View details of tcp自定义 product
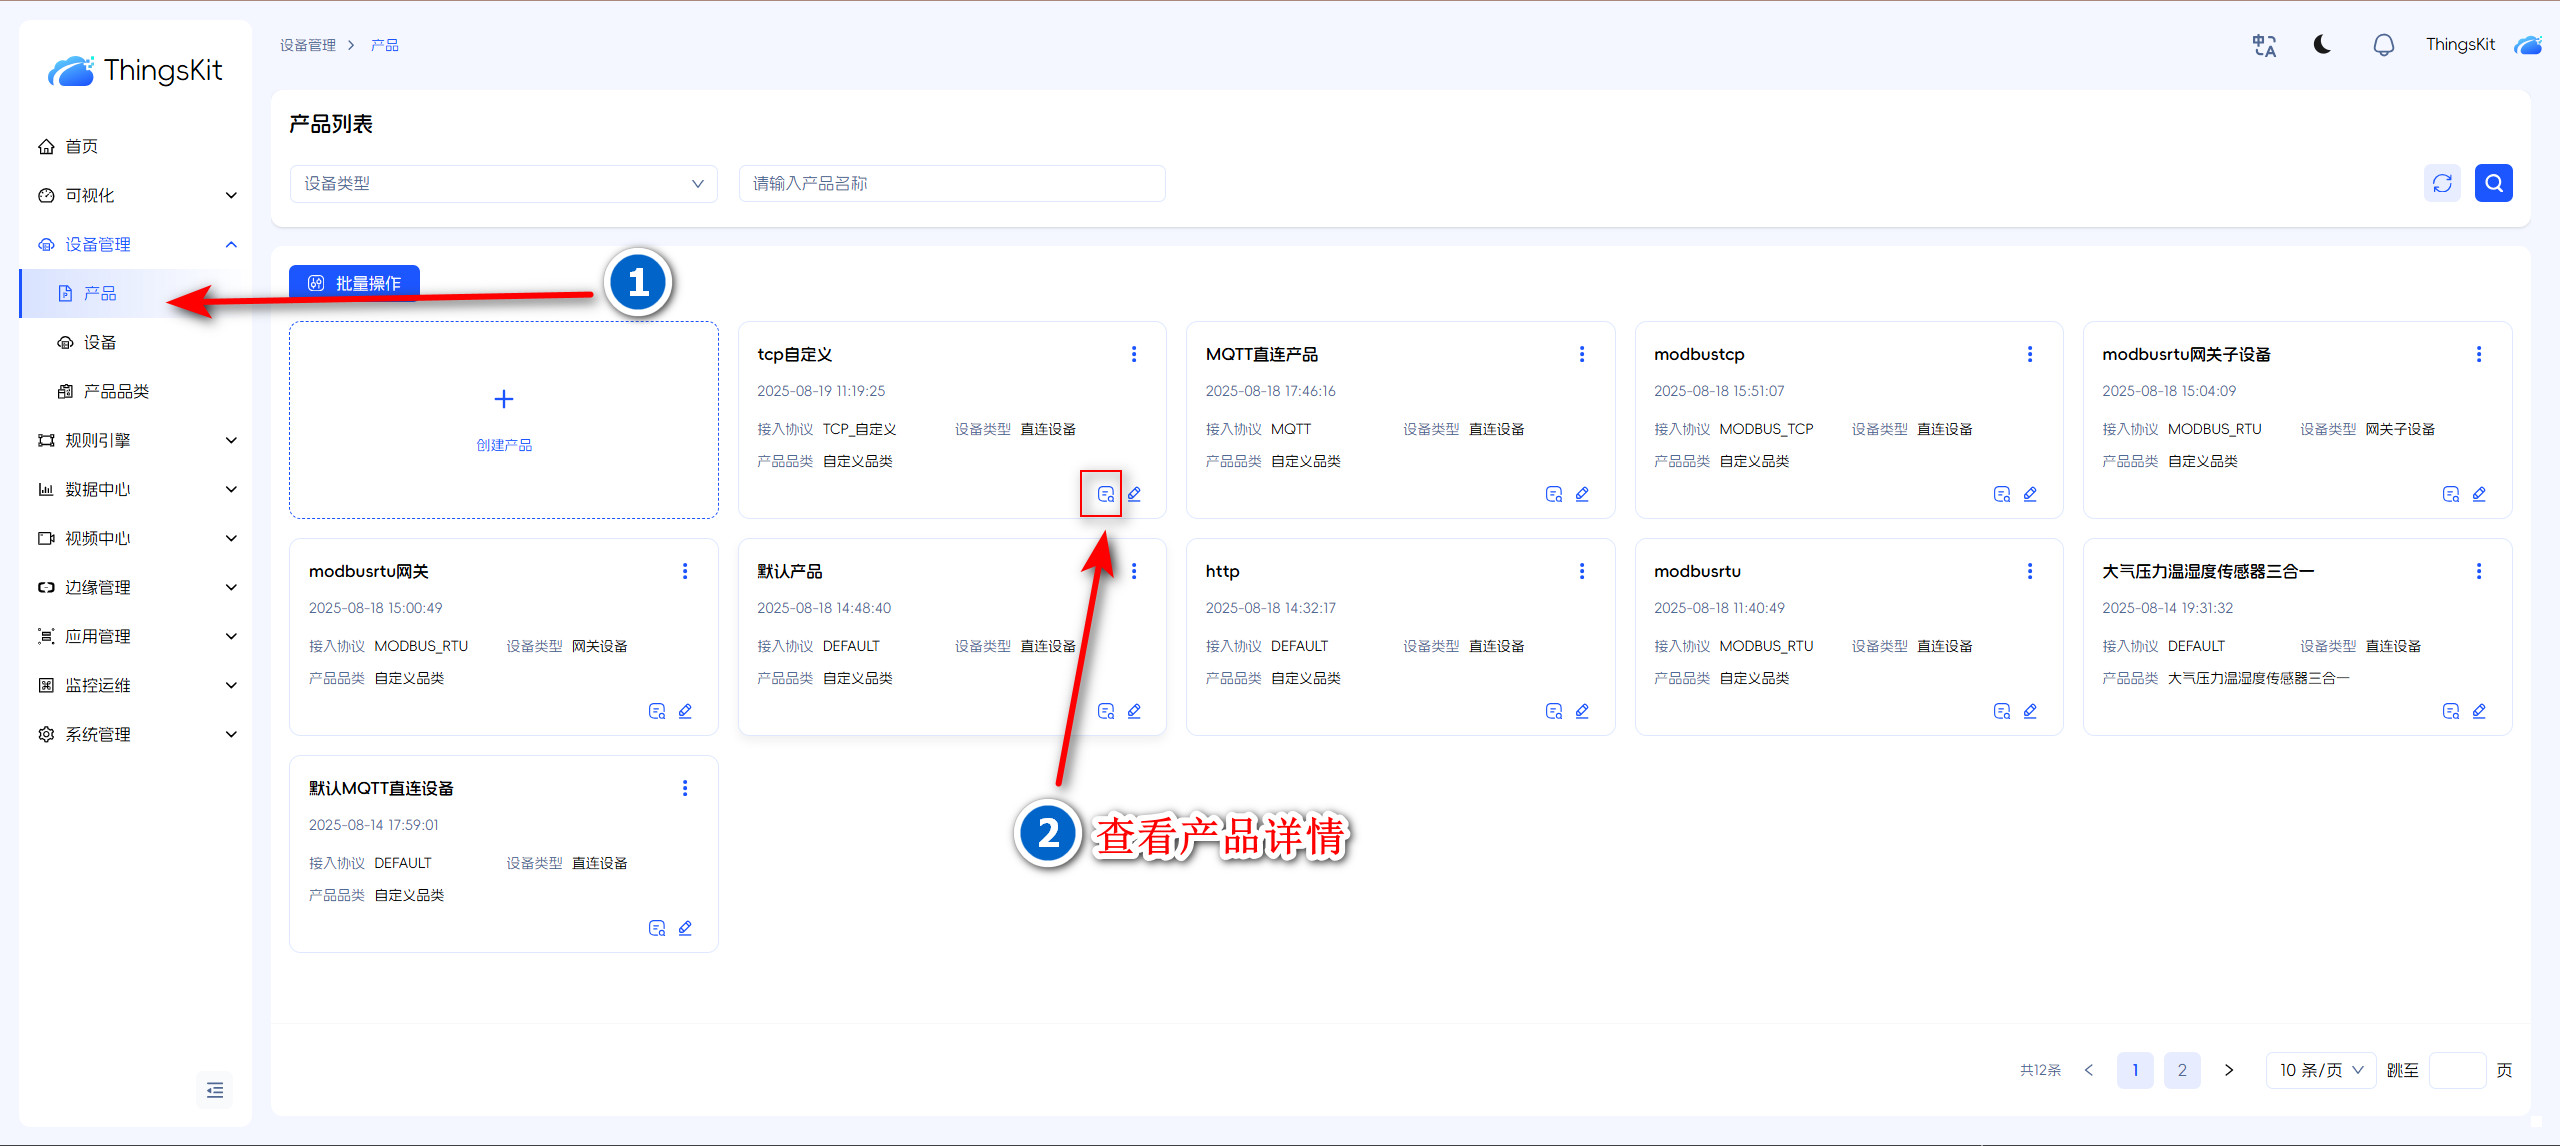Screen dimensions: 2560x1146 1105,494
